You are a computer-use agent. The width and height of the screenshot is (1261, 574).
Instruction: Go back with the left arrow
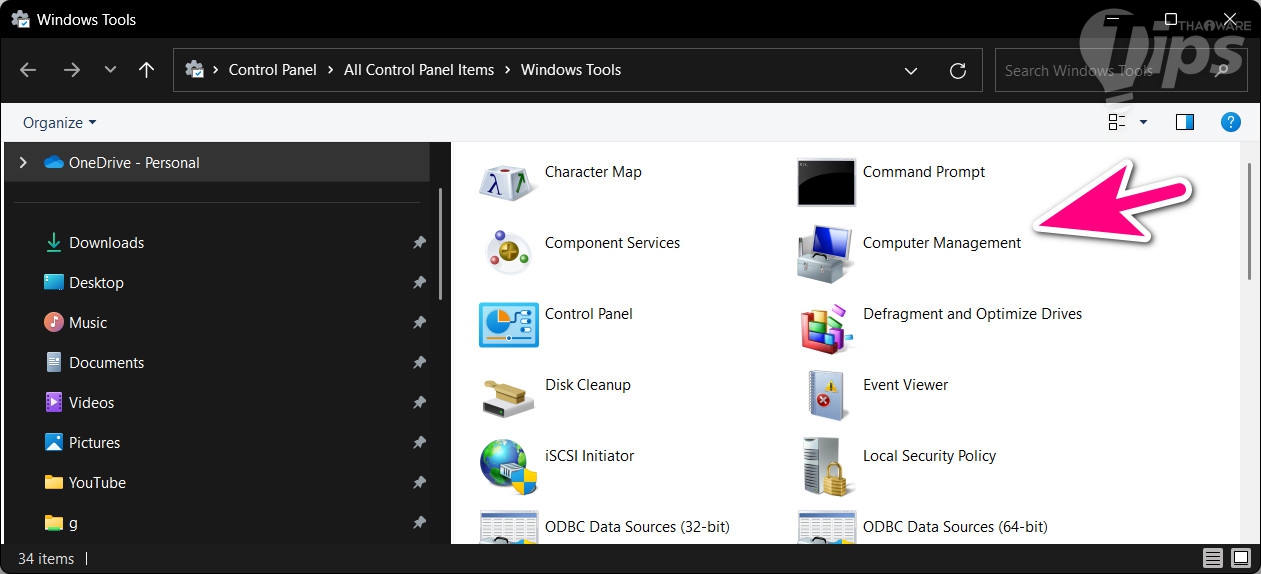click(x=28, y=70)
